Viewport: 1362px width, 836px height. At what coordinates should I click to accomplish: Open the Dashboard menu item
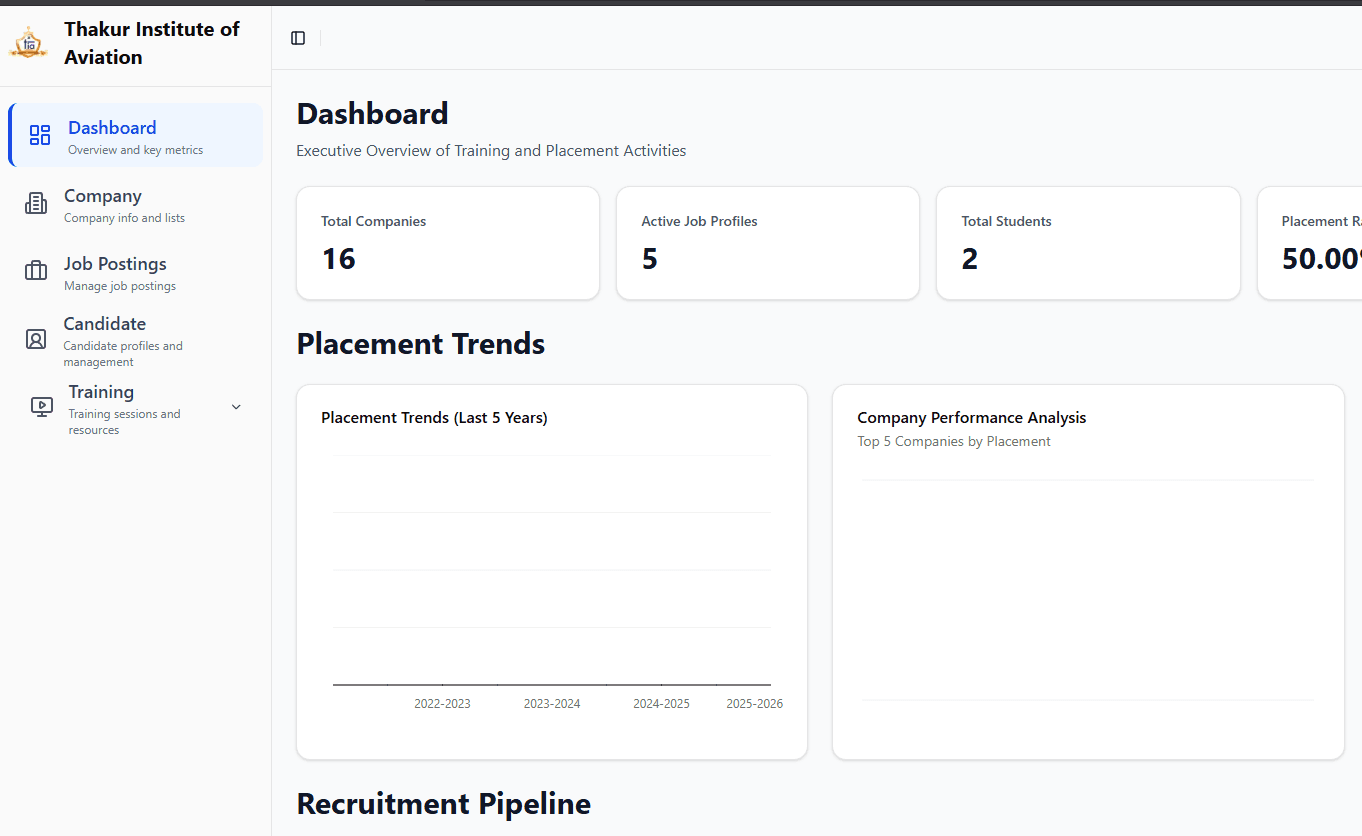136,135
